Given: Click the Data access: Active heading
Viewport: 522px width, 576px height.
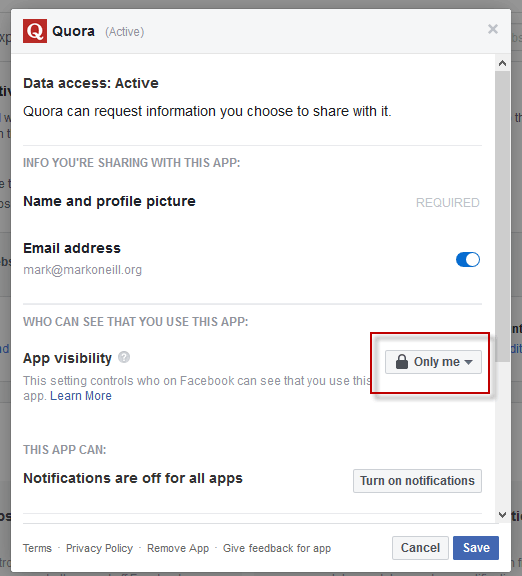Looking at the screenshot, I should pyautogui.click(x=91, y=83).
